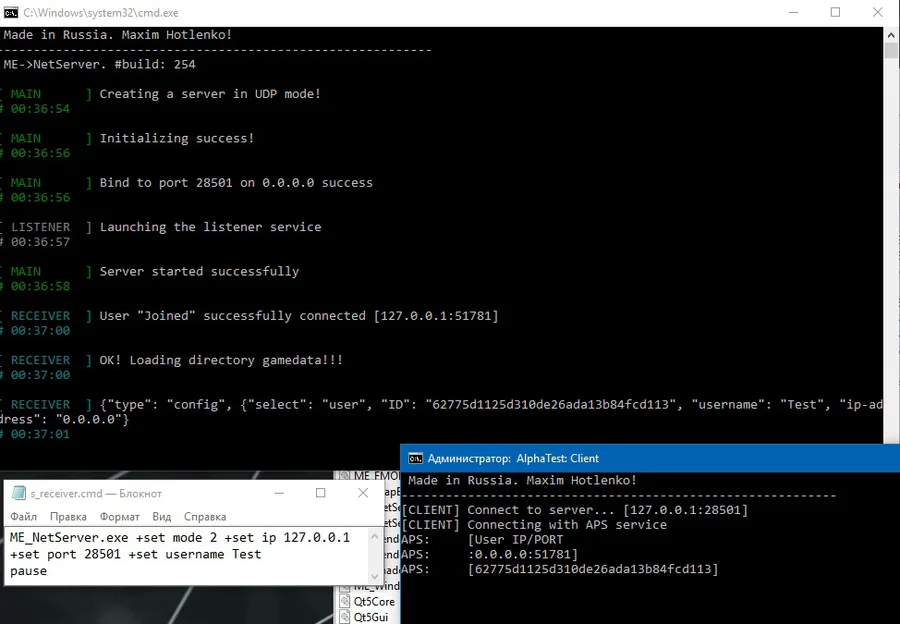Open the Формат menu in Notepad
900x624 pixels.
pos(119,517)
